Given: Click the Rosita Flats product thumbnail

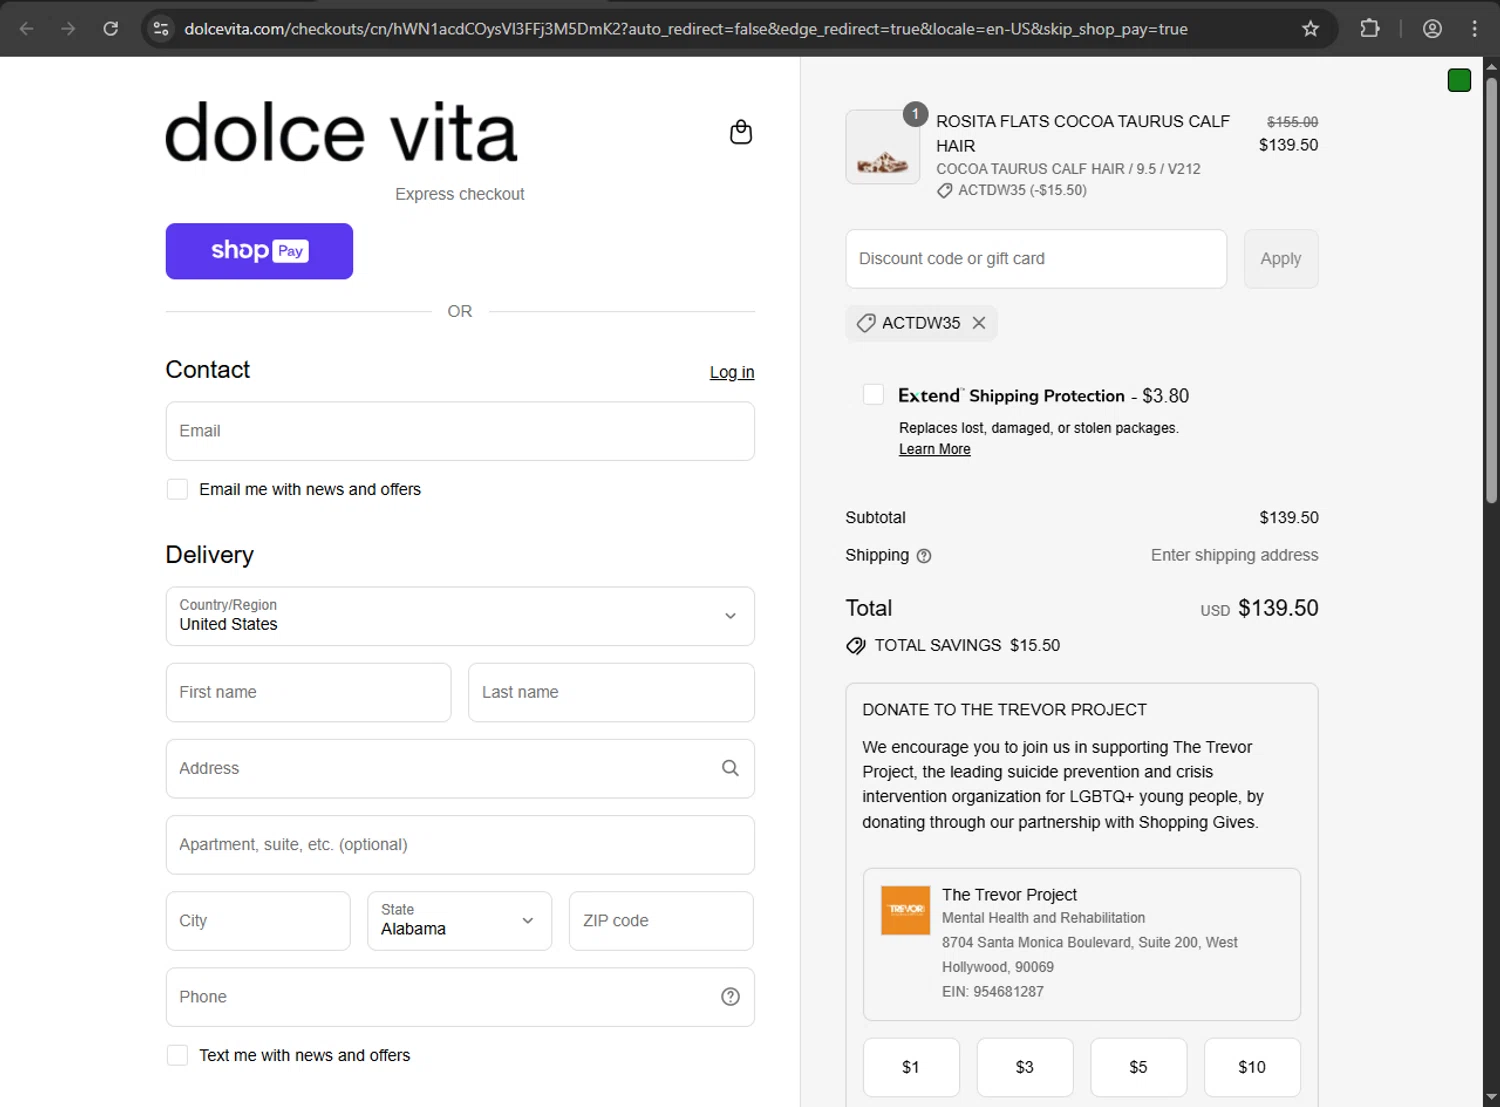Looking at the screenshot, I should click(883, 147).
